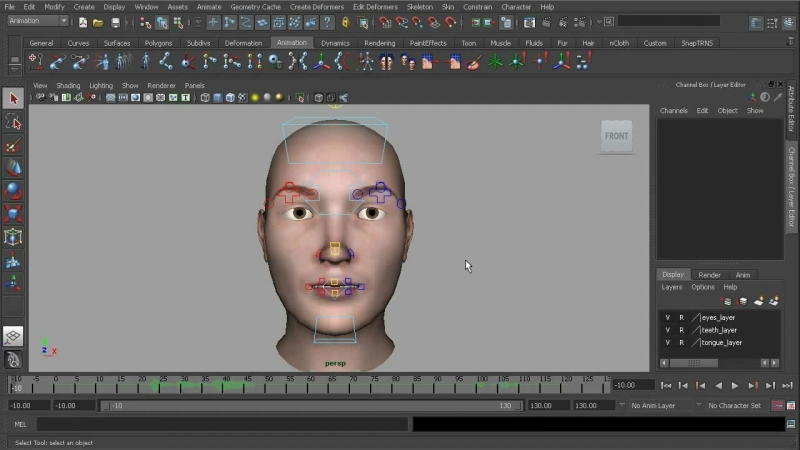Toggle reference mode R of eyes_layer
This screenshot has width=800, height=450.
click(x=681, y=317)
